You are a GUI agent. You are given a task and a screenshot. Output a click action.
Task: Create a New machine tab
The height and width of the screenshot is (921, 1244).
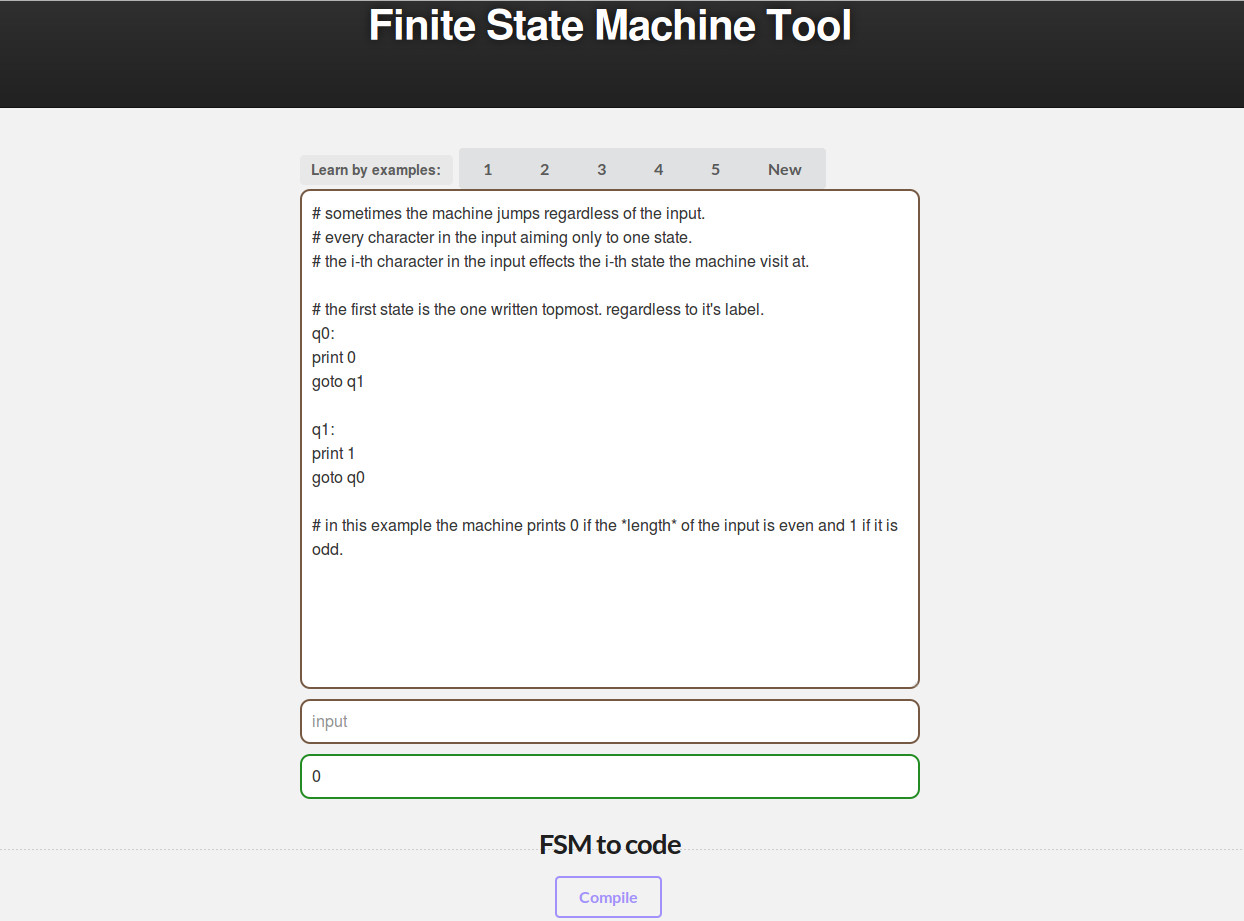click(x=785, y=169)
